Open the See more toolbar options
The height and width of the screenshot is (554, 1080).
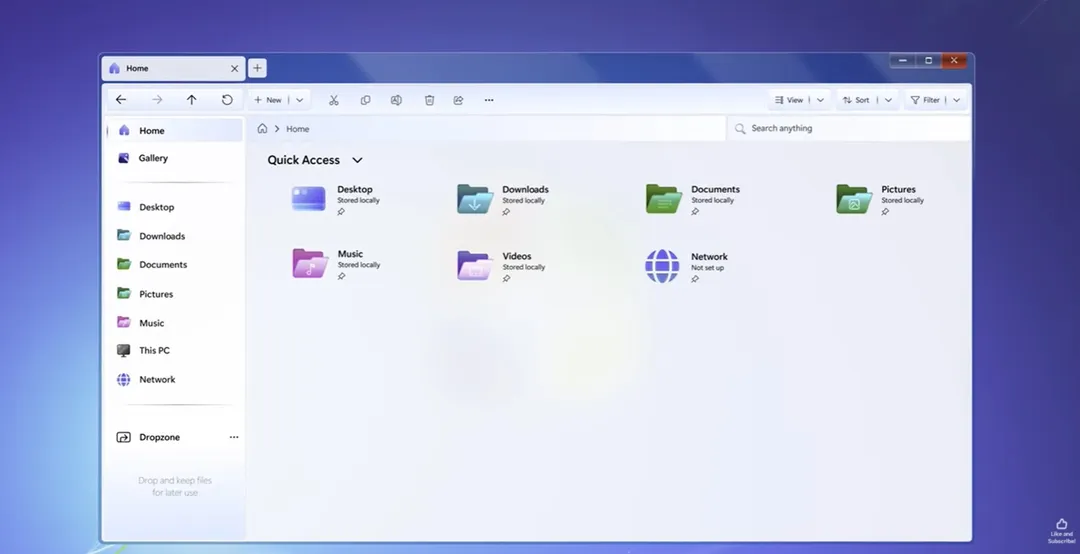click(489, 100)
